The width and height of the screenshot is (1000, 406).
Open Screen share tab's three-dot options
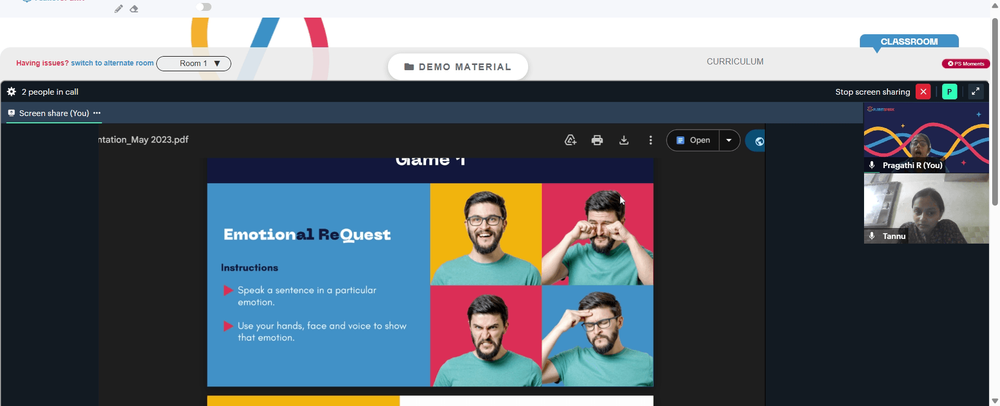[97, 113]
